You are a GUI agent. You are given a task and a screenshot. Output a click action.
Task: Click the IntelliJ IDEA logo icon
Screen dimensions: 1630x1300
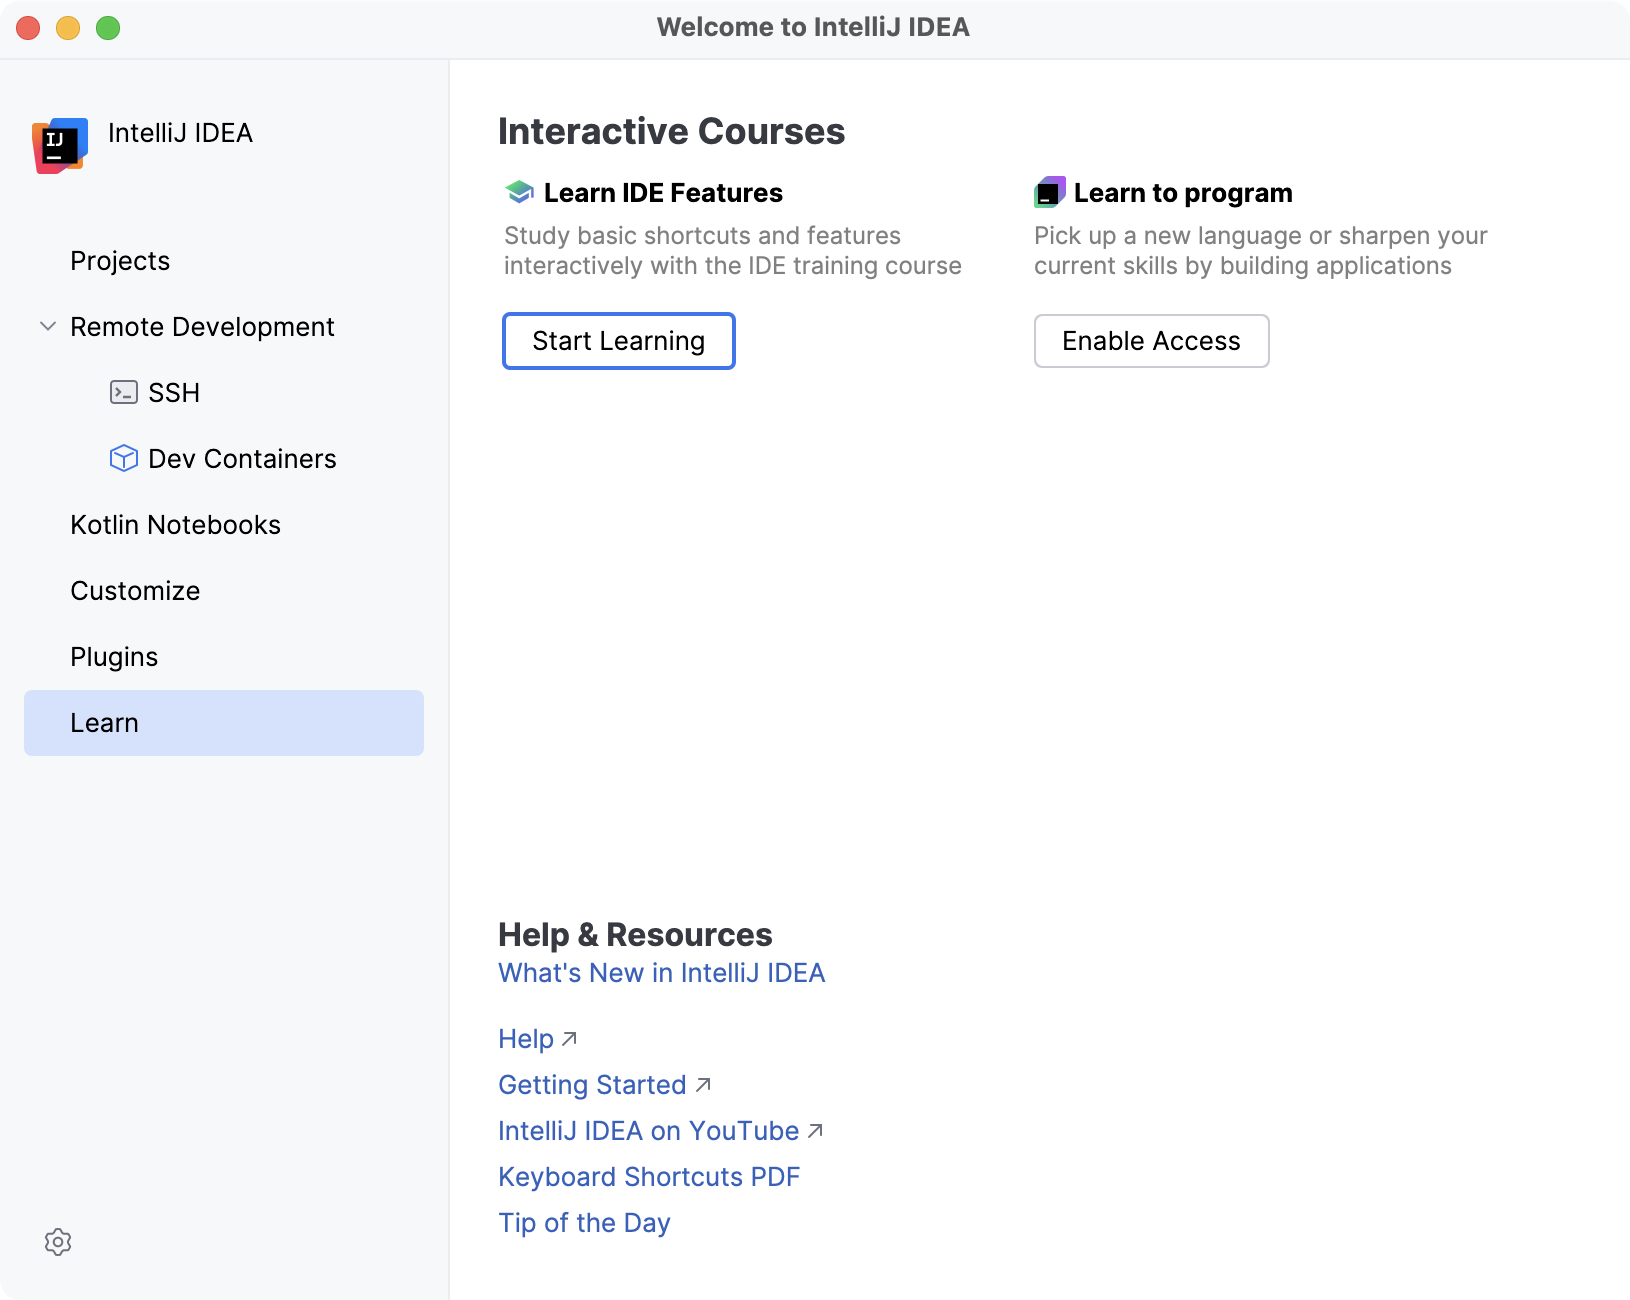pyautogui.click(x=59, y=144)
